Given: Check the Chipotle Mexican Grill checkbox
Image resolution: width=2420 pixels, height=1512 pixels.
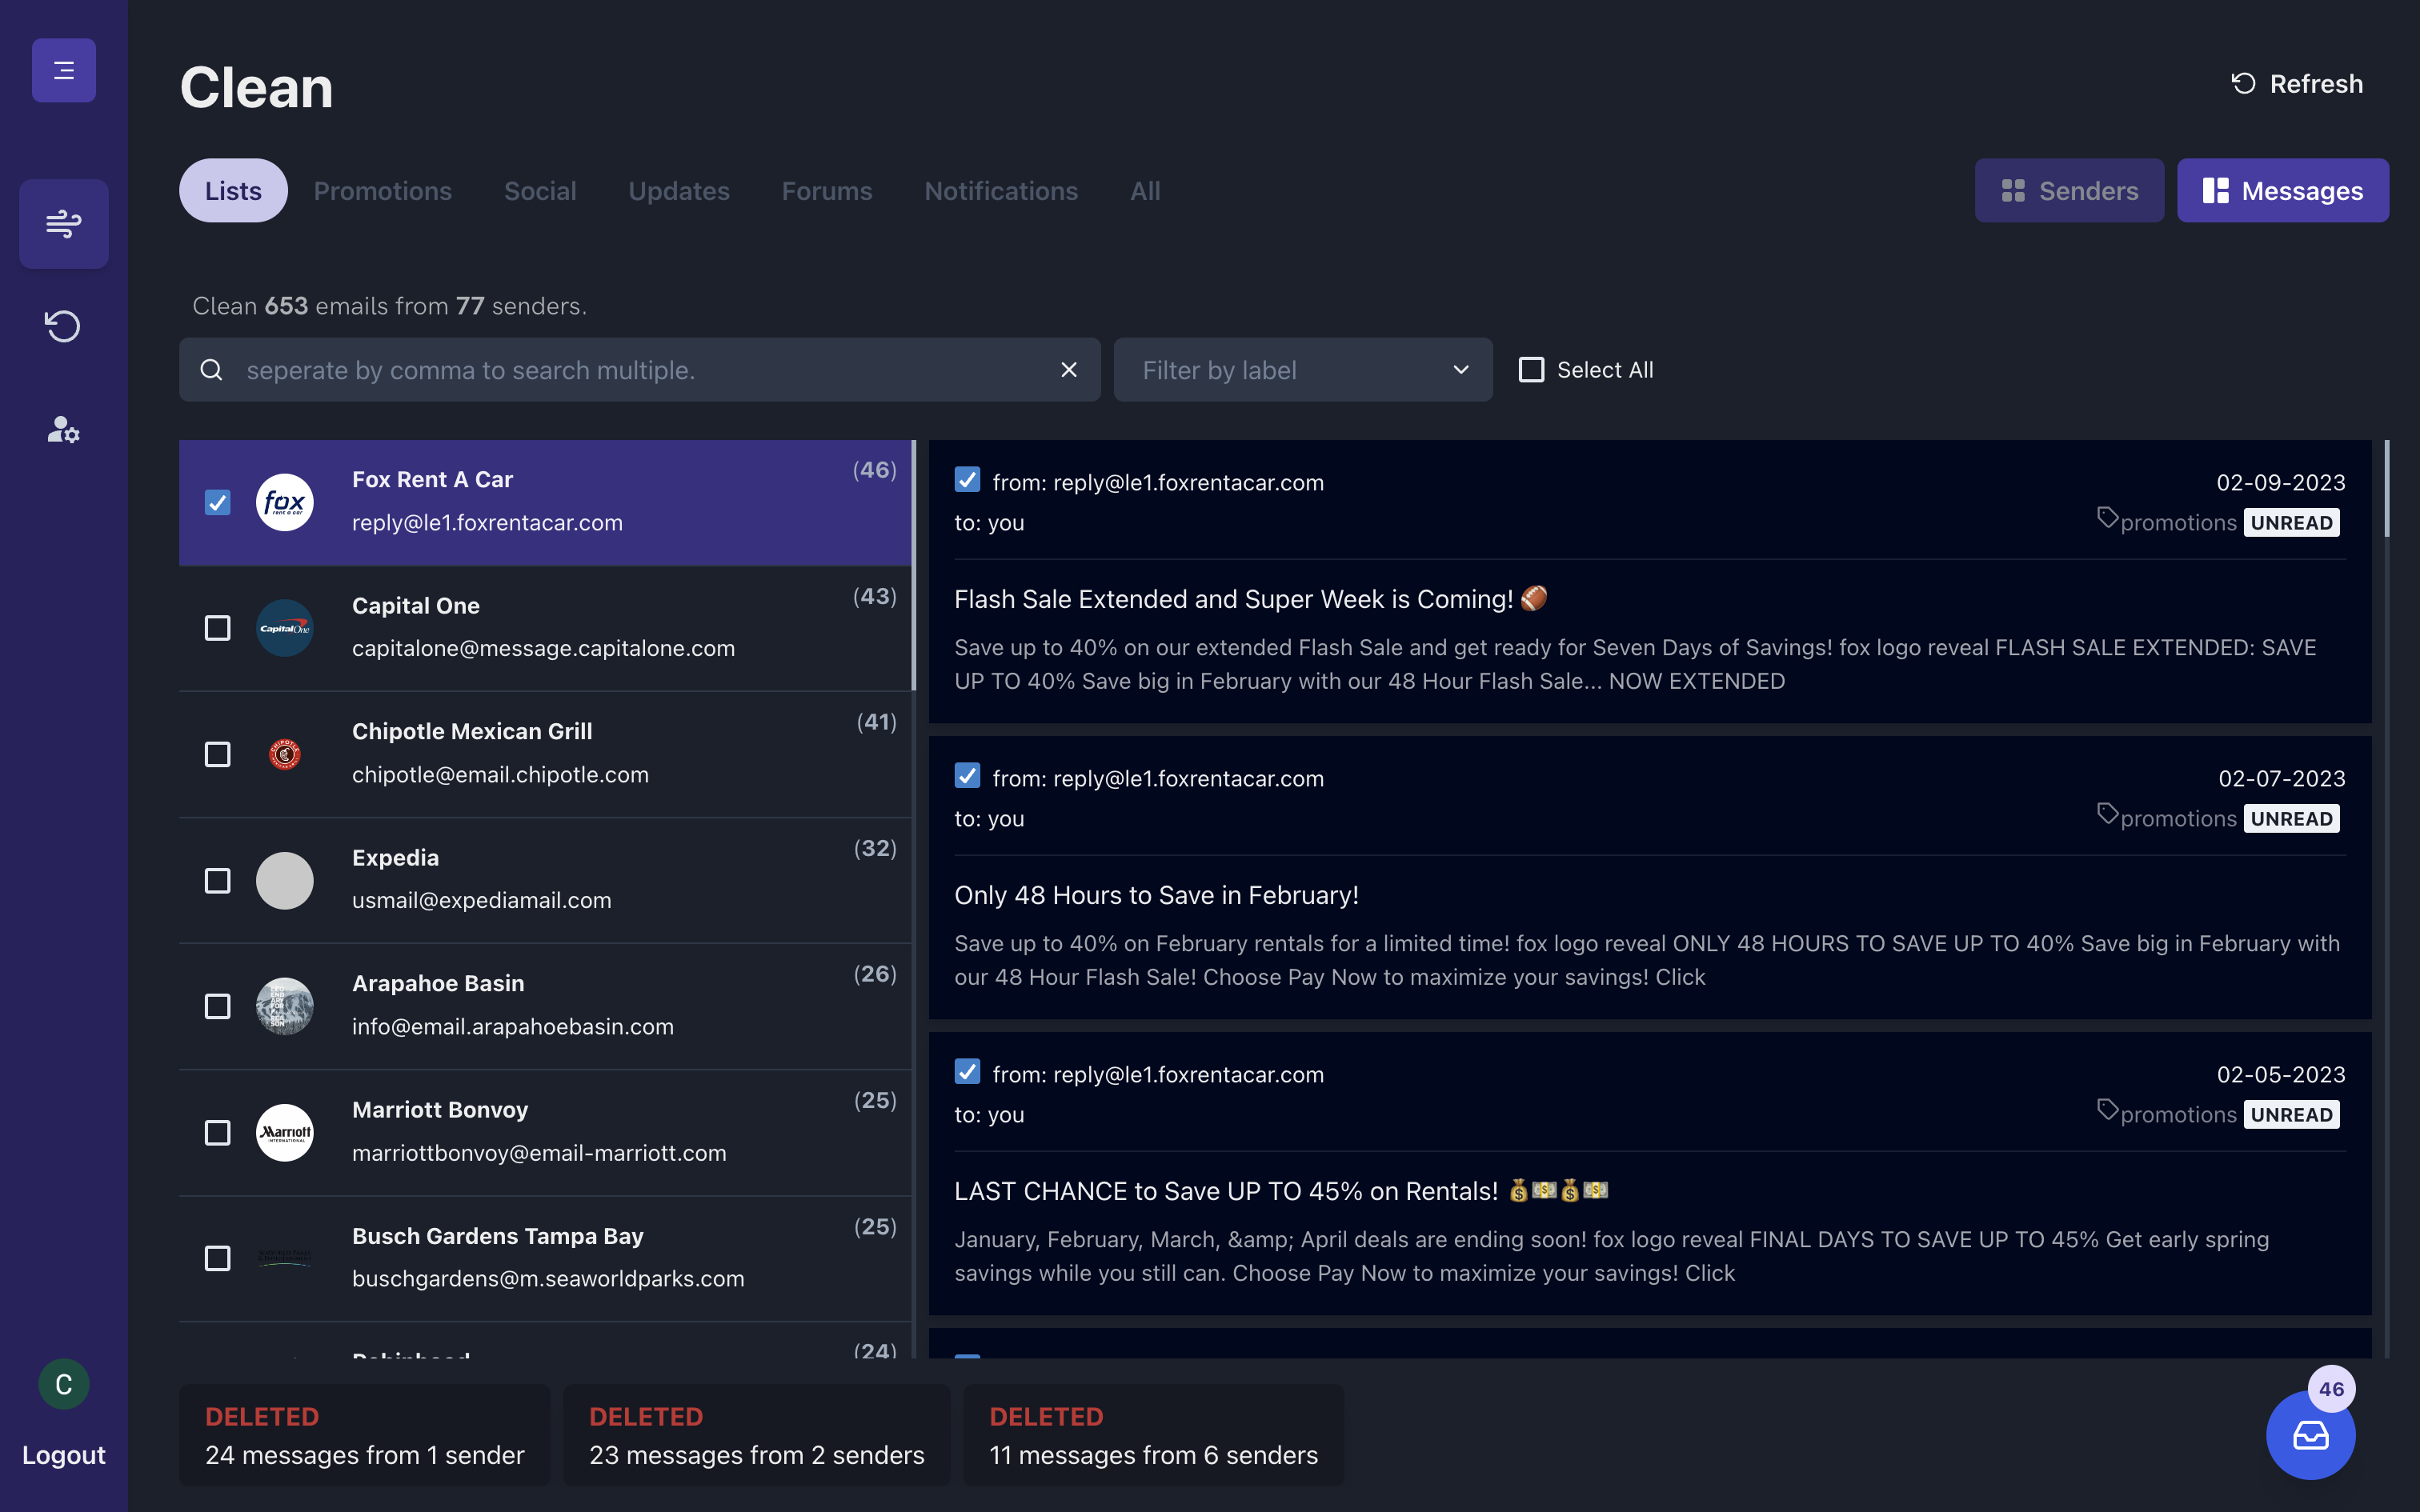Looking at the screenshot, I should [217, 754].
